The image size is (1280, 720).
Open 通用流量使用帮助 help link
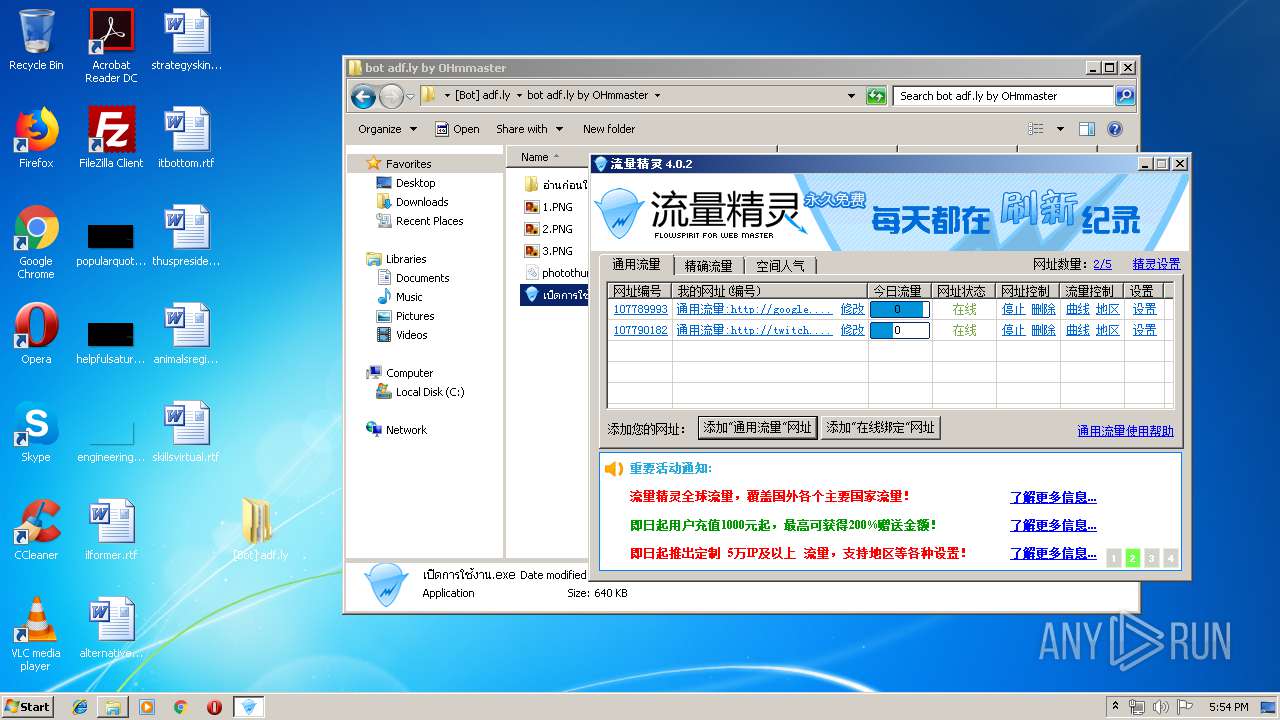click(x=1125, y=431)
